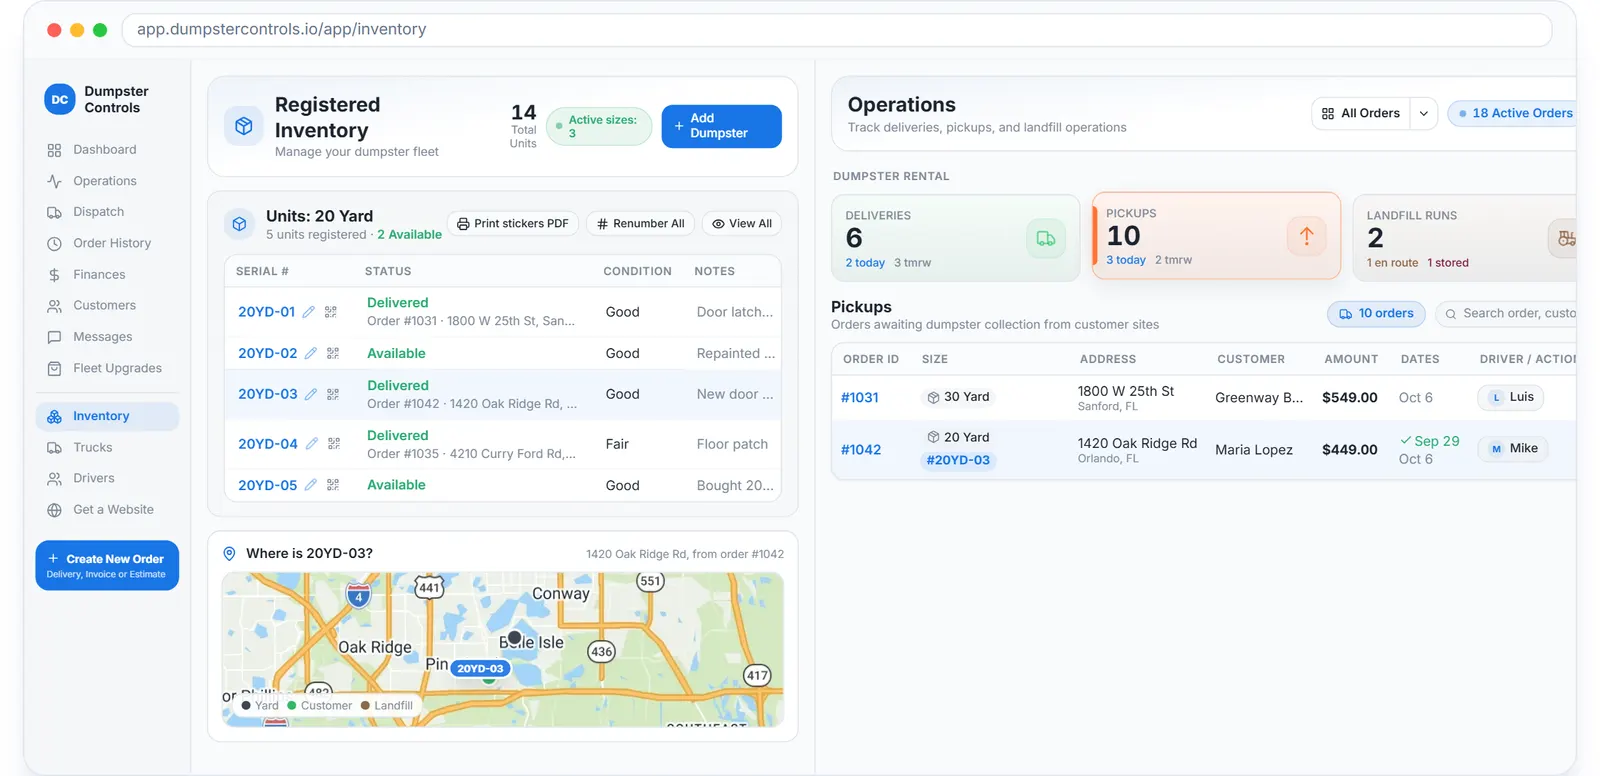Screen dimensions: 1600x776
Task: Open Dispatch from the sidebar
Action: 107,212
